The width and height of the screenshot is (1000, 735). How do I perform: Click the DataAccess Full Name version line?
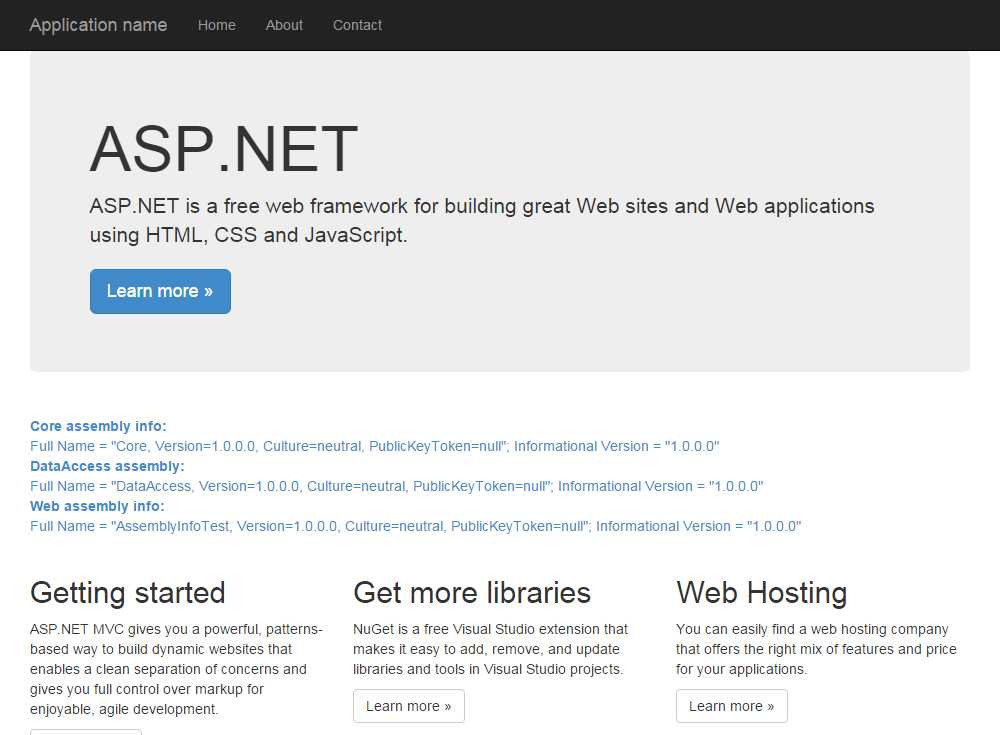[396, 486]
